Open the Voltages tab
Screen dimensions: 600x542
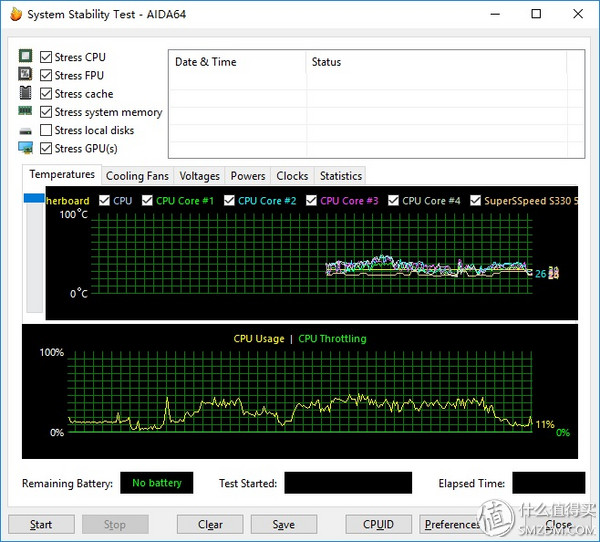click(199, 176)
